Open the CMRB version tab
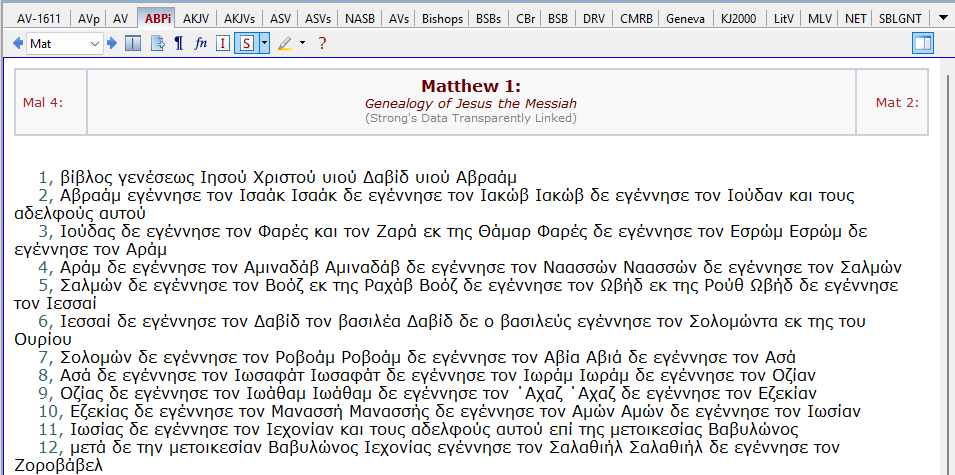Image resolution: width=955 pixels, height=475 pixels. coord(636,19)
